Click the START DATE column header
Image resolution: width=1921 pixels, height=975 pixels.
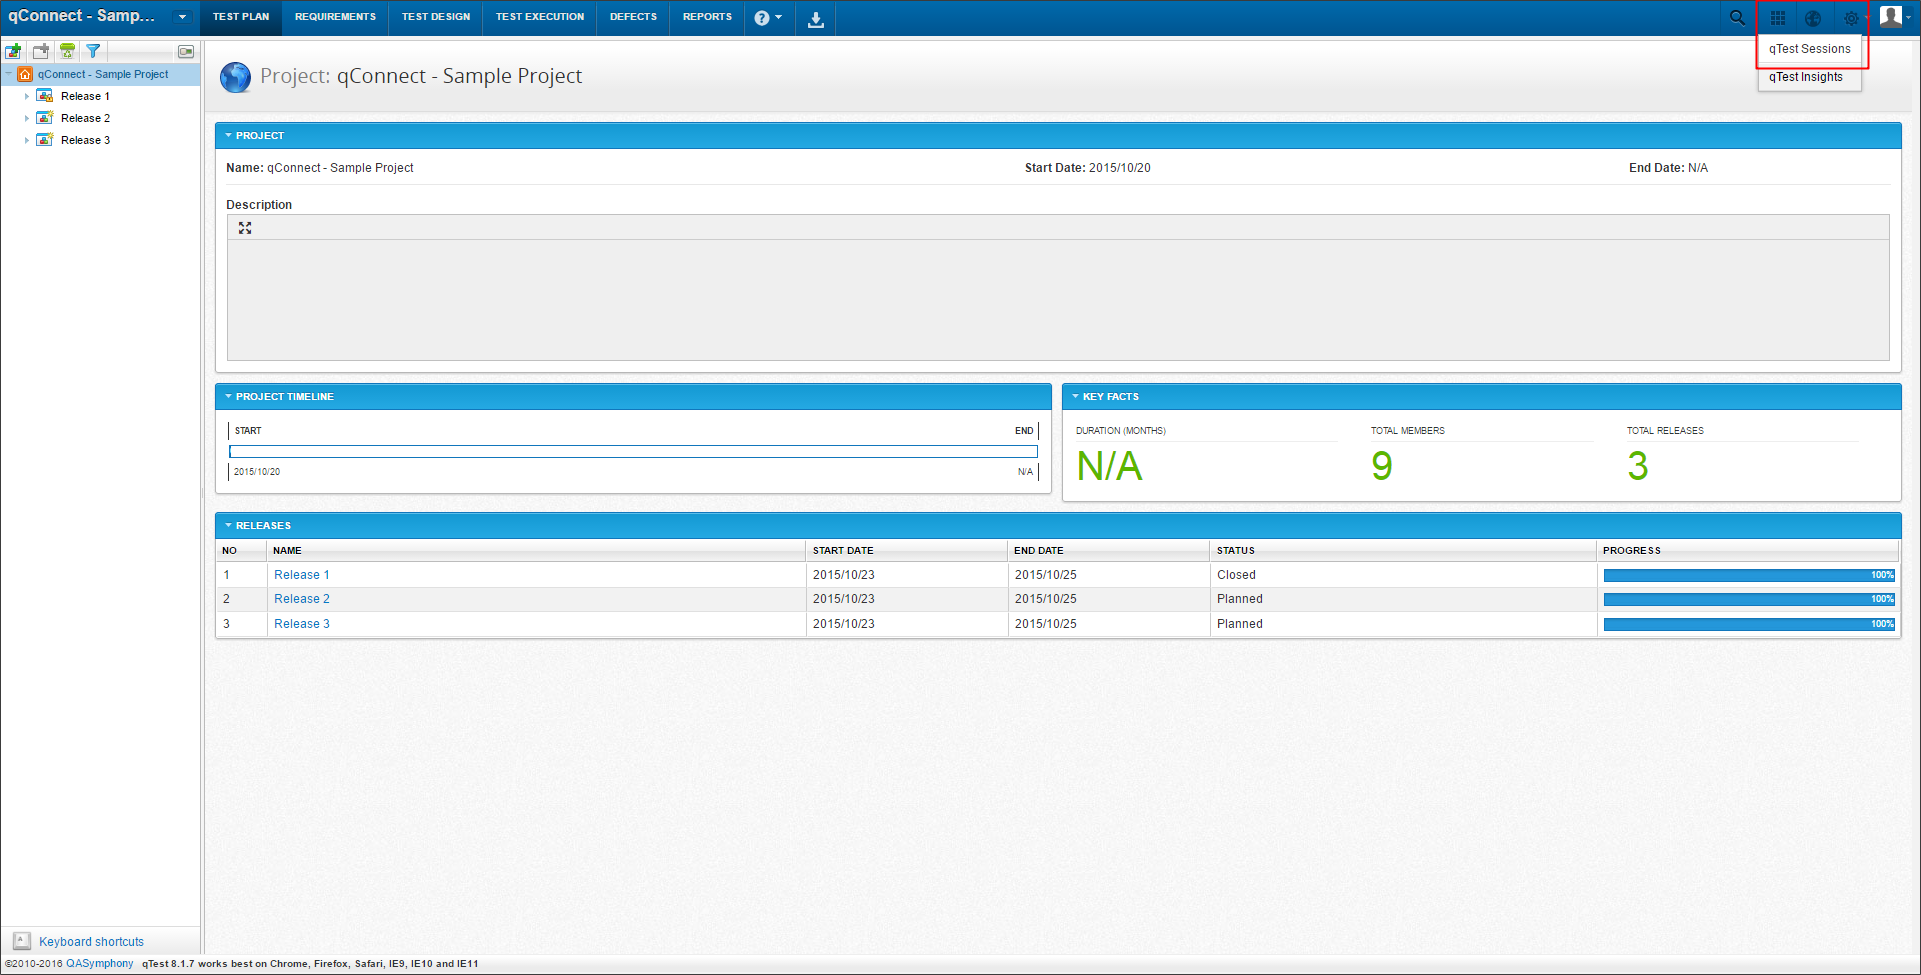click(x=907, y=551)
